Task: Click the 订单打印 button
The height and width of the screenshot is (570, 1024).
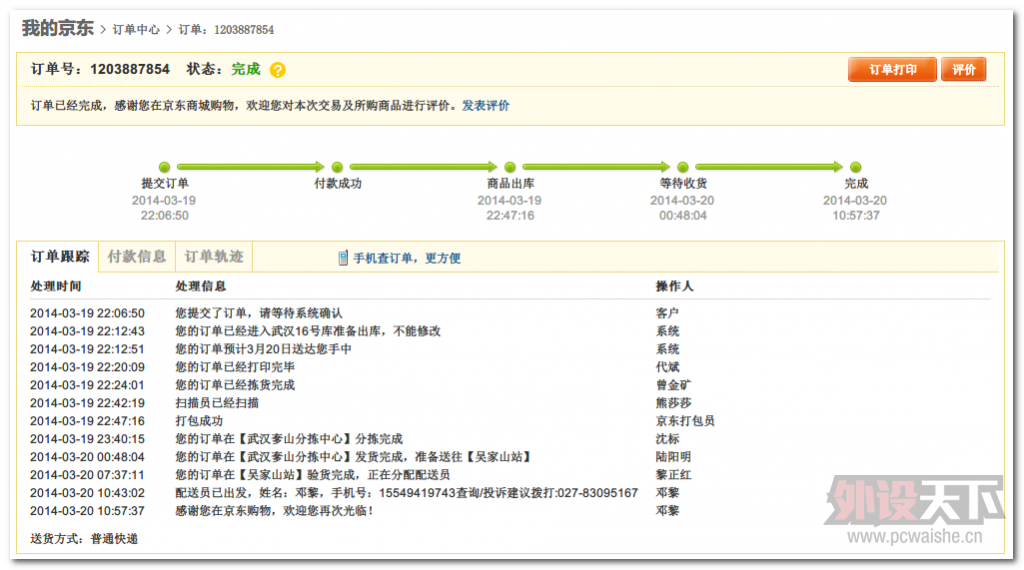Action: (892, 69)
